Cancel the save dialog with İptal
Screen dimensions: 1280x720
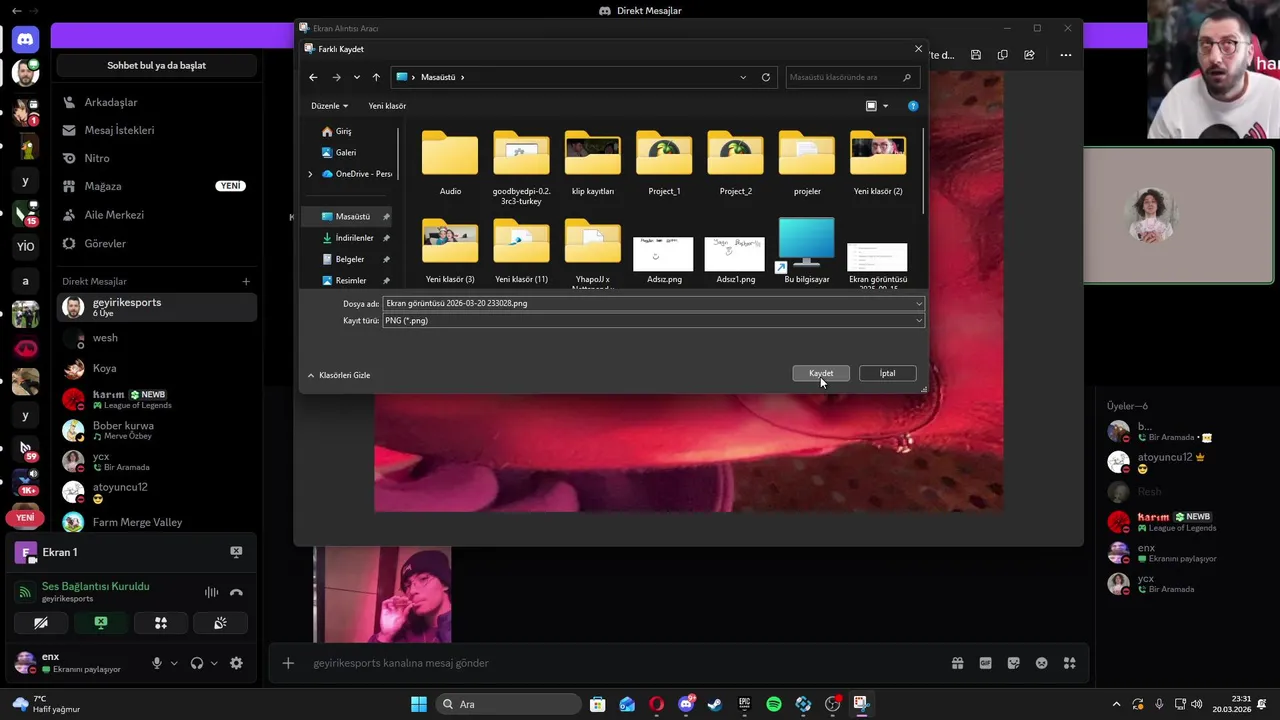tap(887, 373)
